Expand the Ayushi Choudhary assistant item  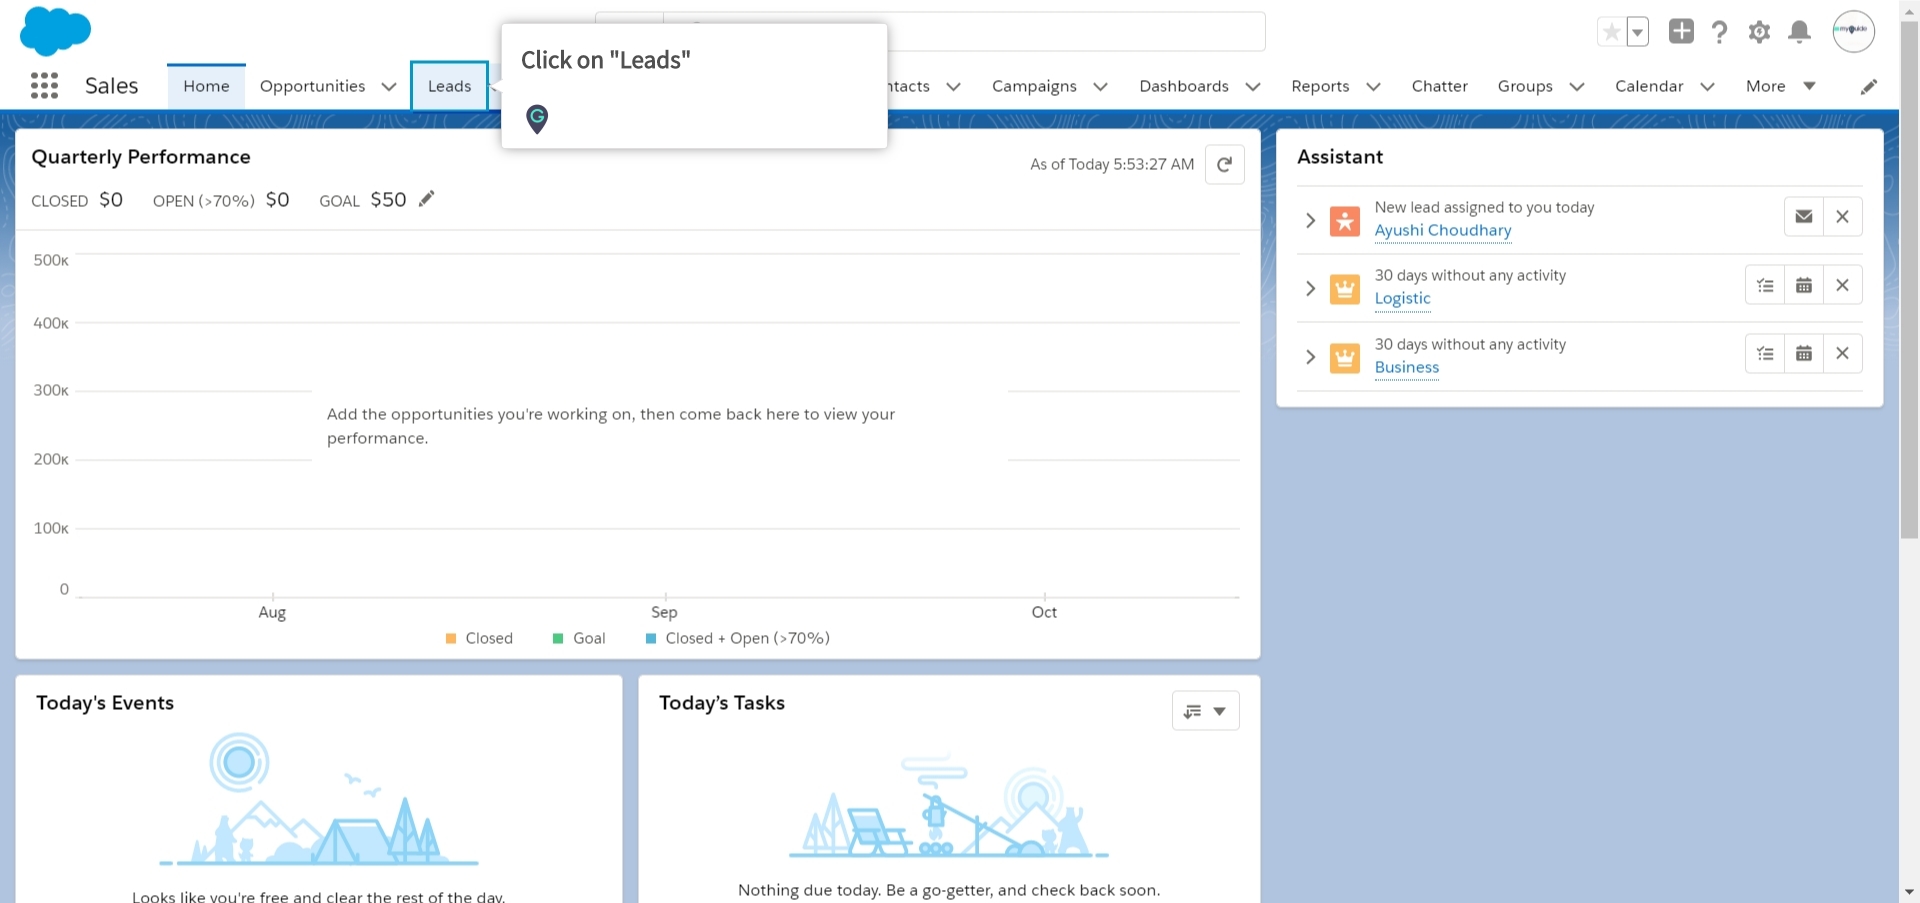click(x=1310, y=220)
